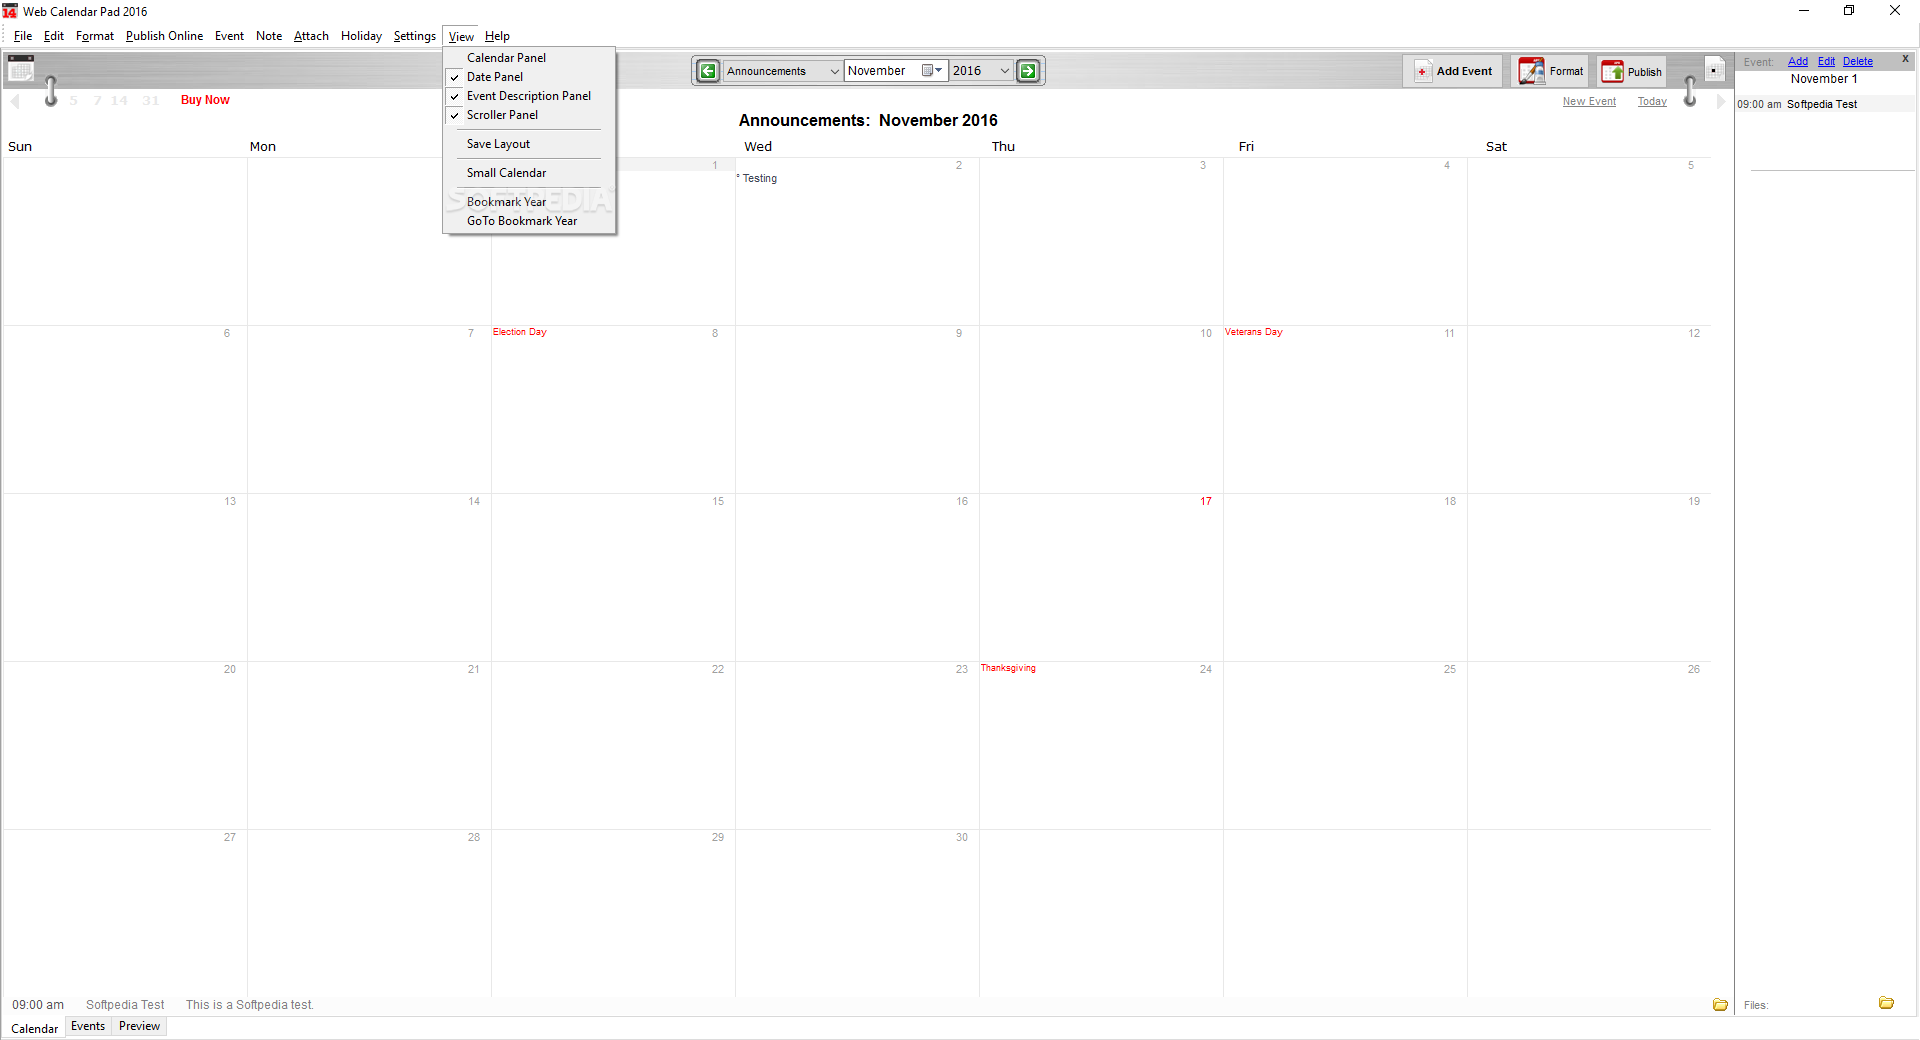Open the Format tool button

1551,71
